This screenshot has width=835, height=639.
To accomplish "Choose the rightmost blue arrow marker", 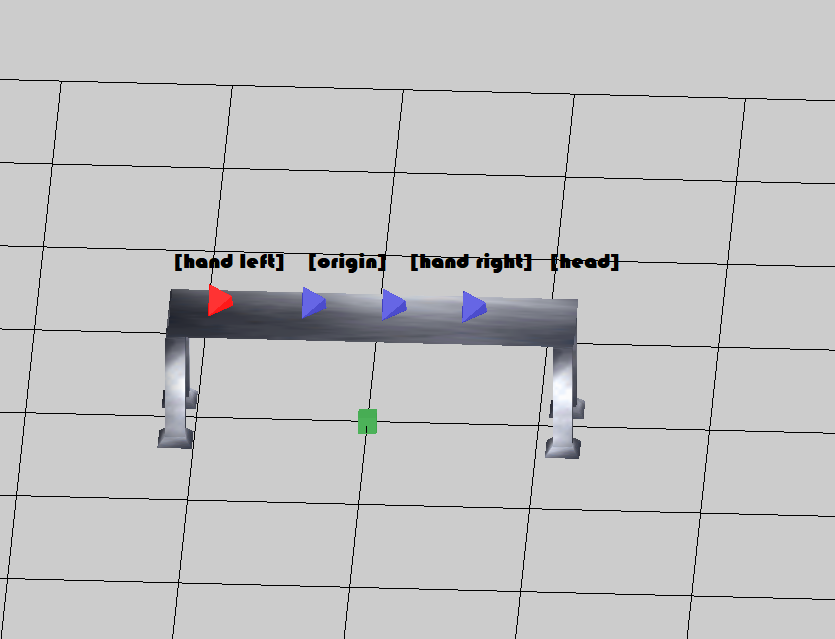I will (473, 307).
